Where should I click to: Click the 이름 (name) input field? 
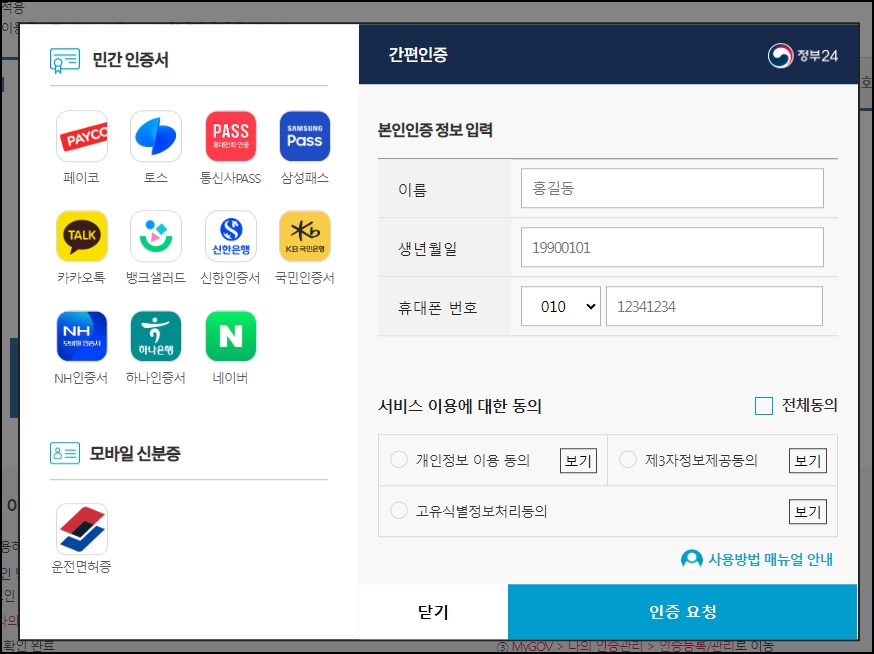pyautogui.click(x=672, y=188)
